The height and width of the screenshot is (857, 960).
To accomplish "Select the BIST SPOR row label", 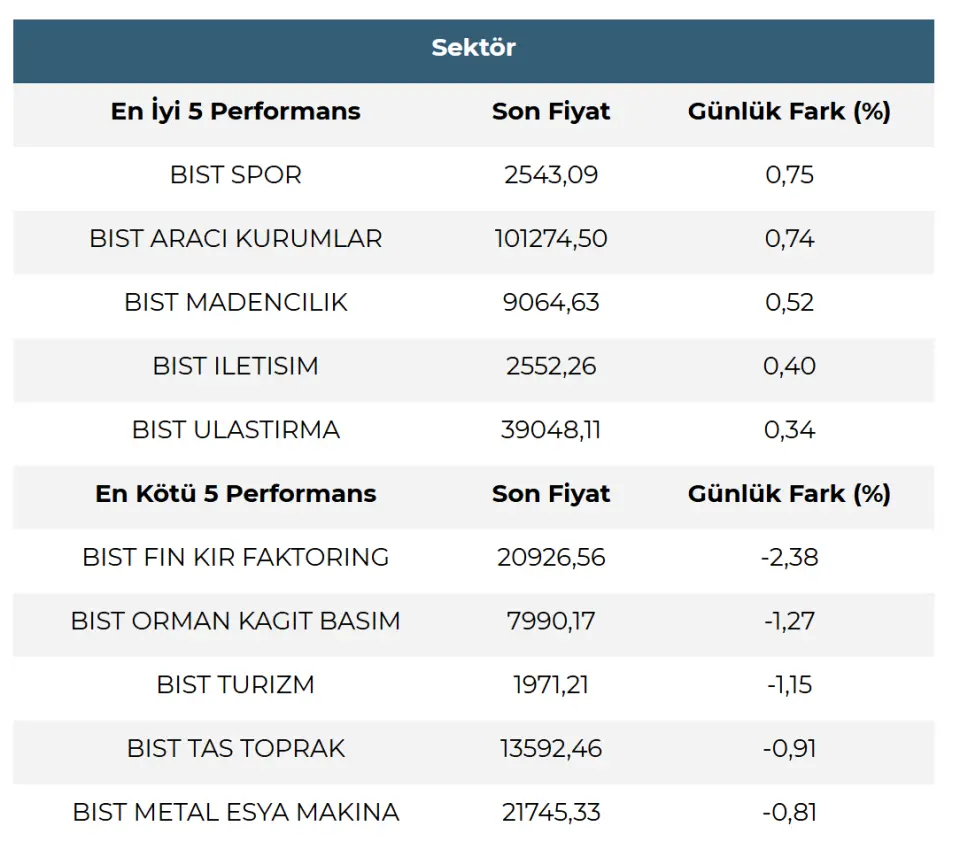I will coord(236,175).
